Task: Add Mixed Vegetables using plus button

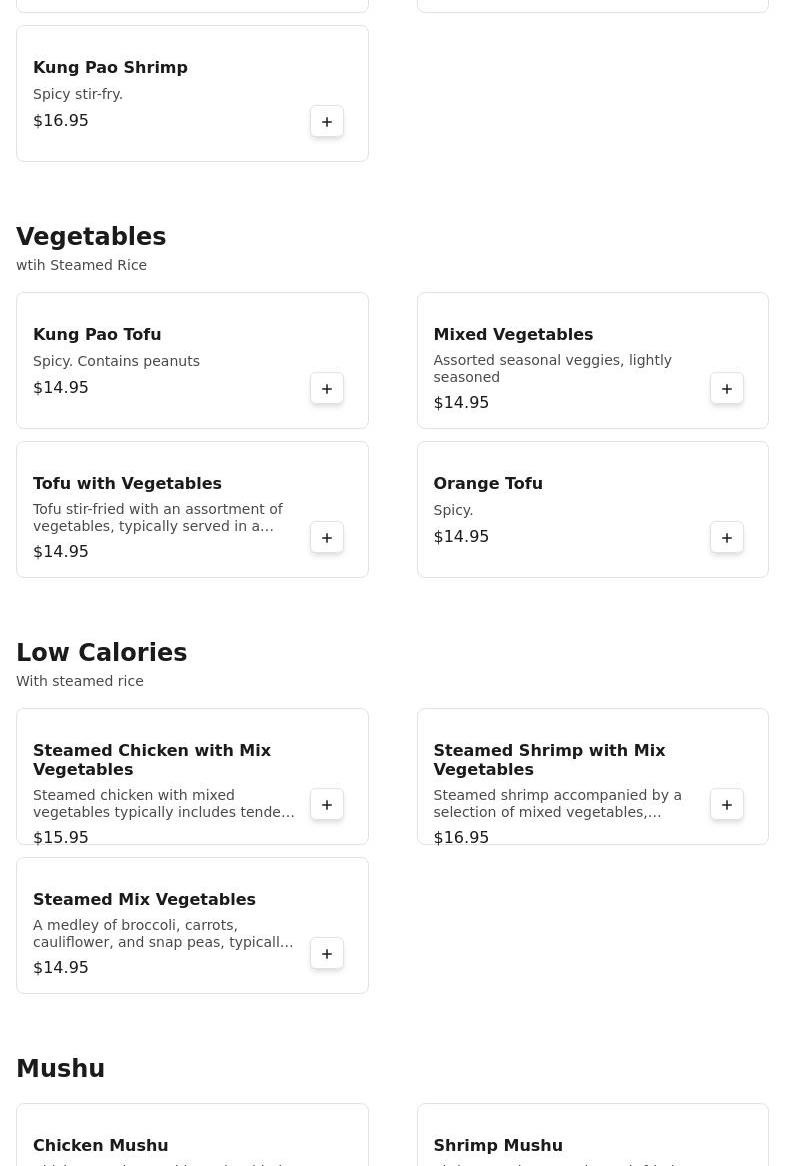Action: (727, 388)
